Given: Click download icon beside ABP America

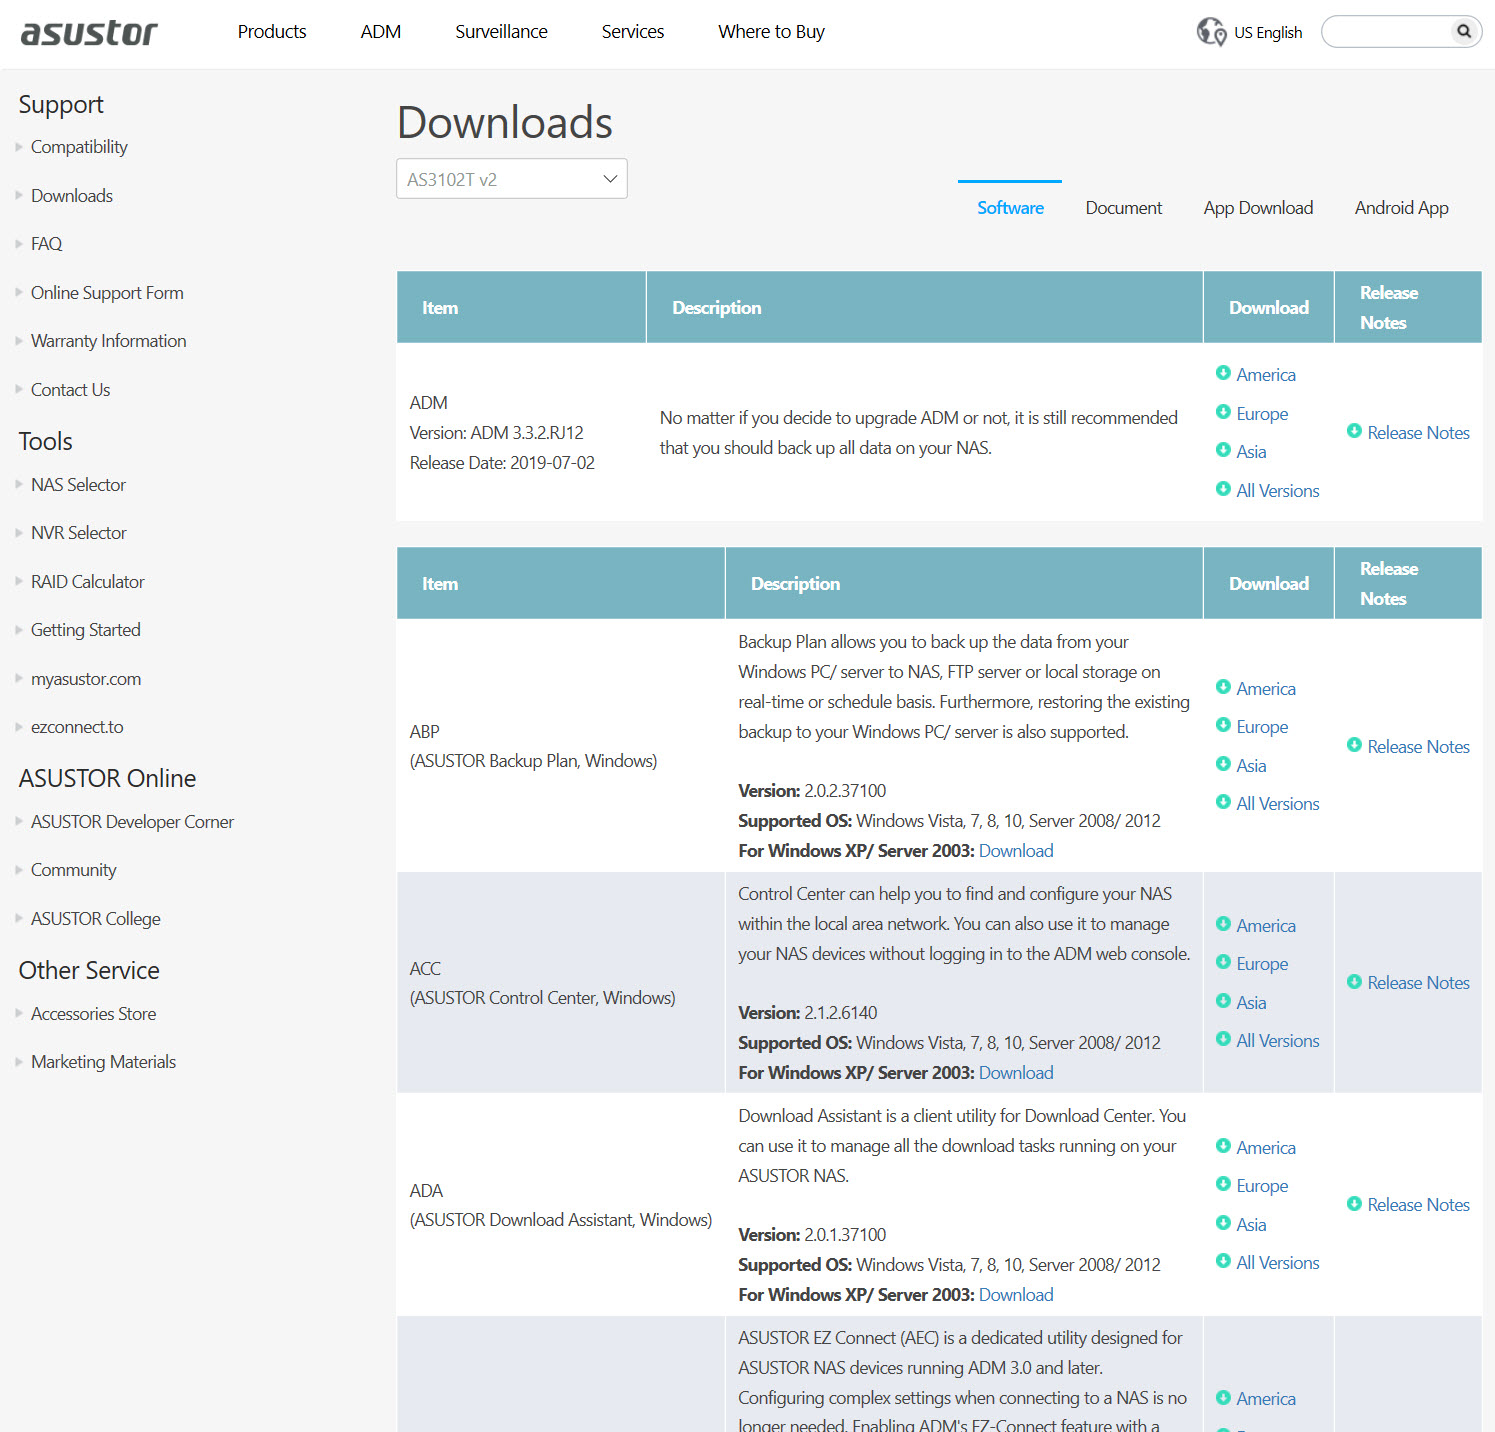Looking at the screenshot, I should click(1223, 687).
